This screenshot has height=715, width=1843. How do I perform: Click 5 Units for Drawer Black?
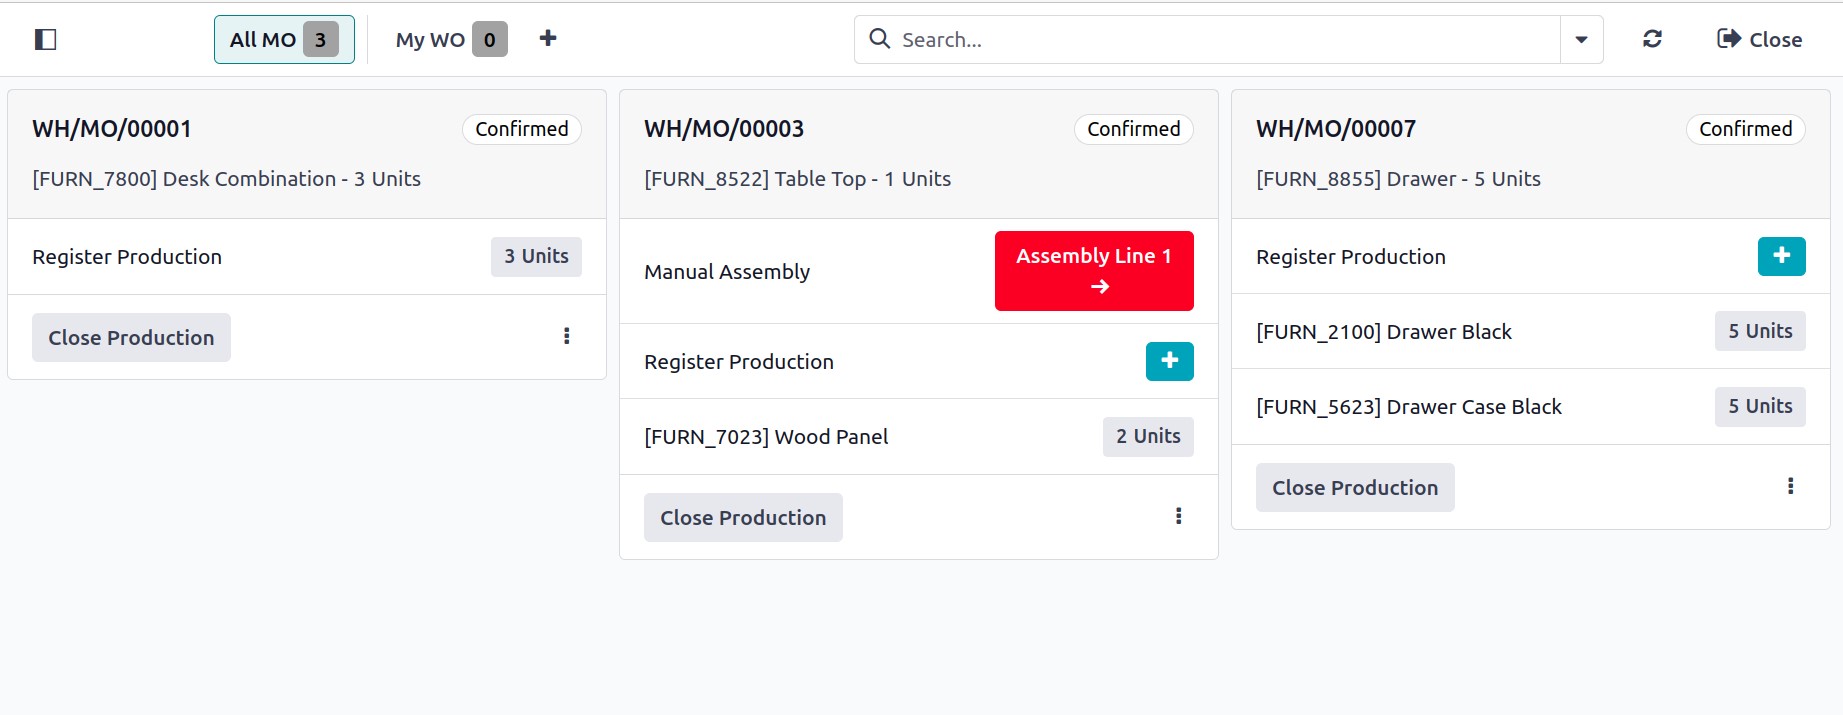tap(1760, 331)
